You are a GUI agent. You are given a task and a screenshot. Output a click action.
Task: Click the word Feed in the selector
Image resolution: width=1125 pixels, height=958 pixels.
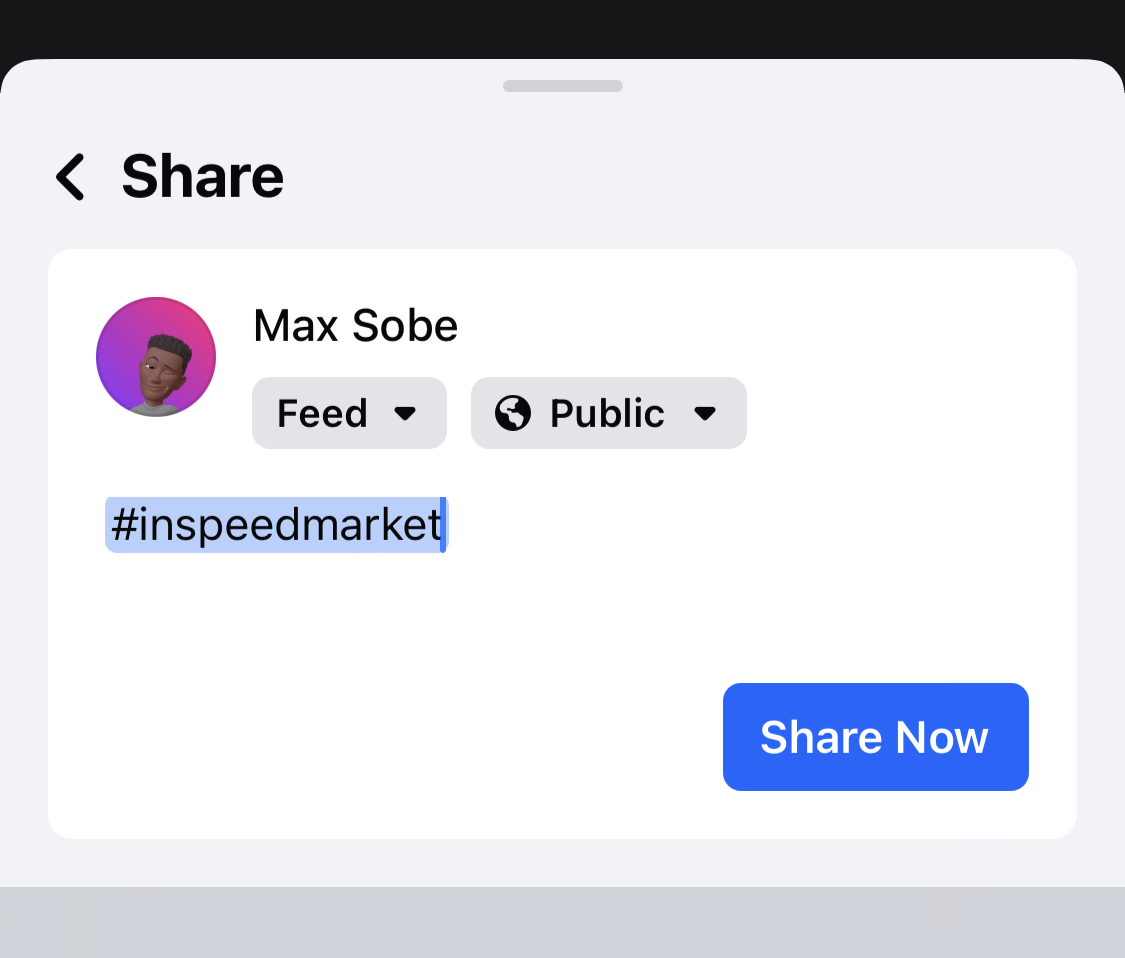(322, 413)
